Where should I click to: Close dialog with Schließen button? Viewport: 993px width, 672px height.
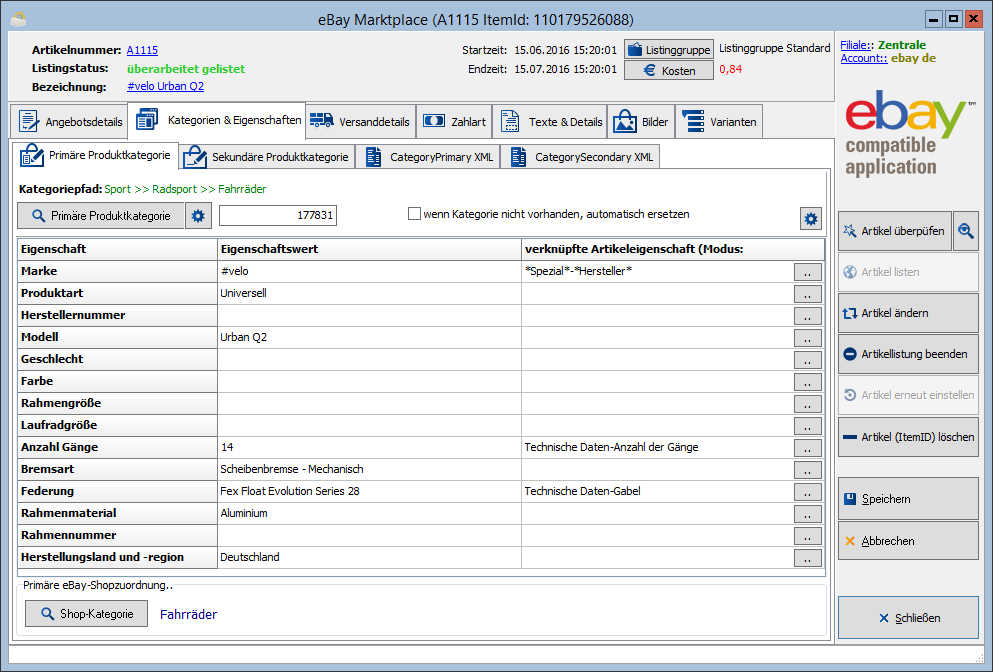pos(908,618)
